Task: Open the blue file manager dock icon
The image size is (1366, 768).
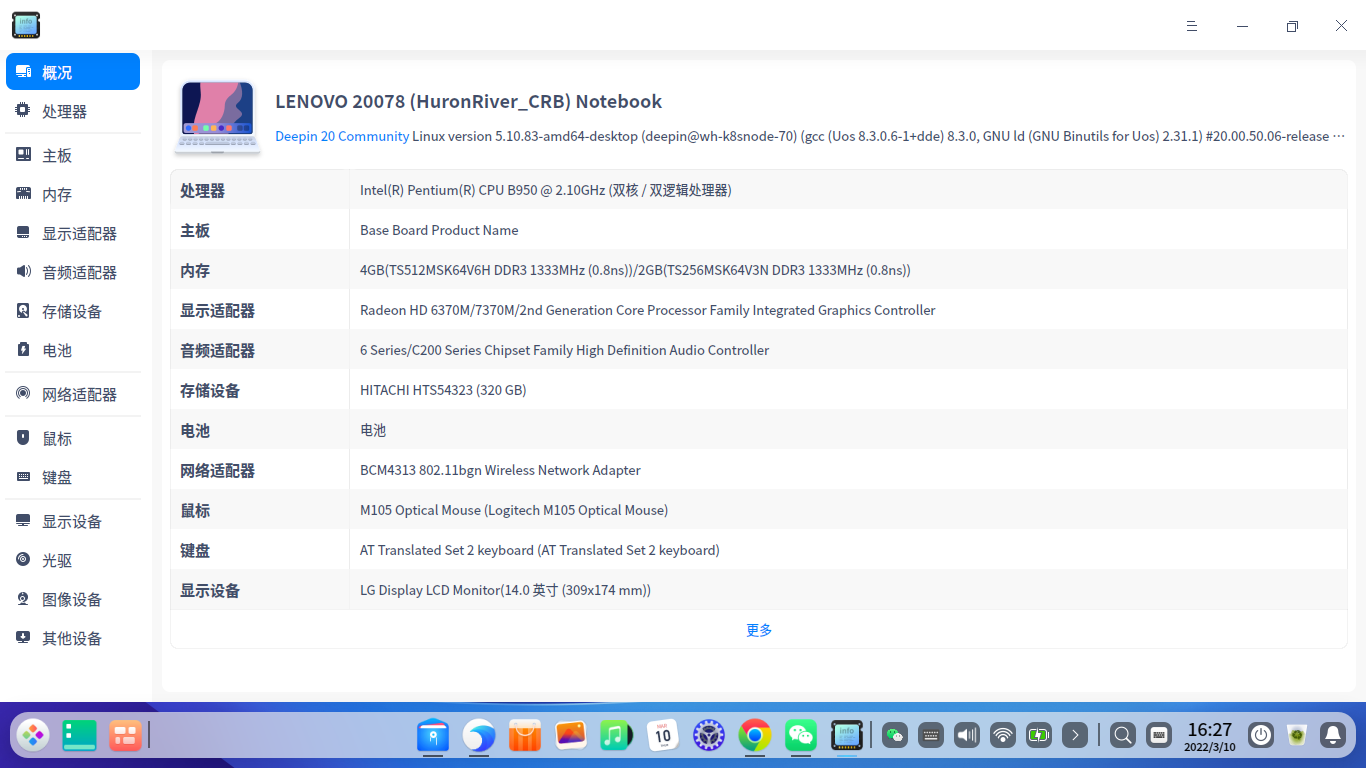Action: (x=433, y=736)
